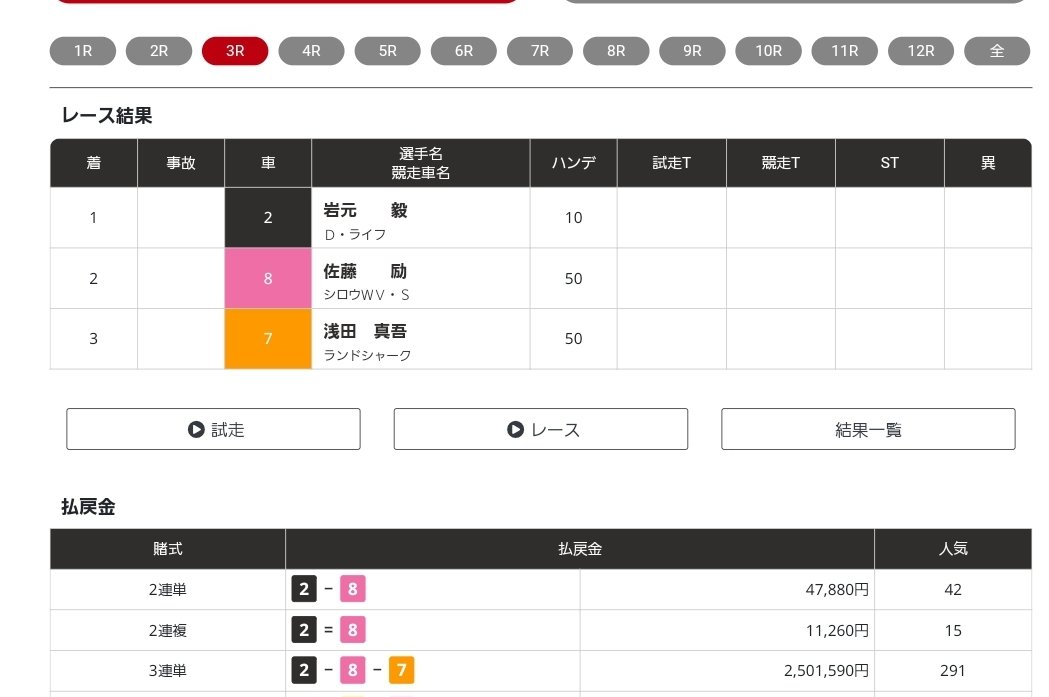This screenshot has width=1049, height=697.
Task: Click the 人気 column header
Action: click(x=953, y=549)
